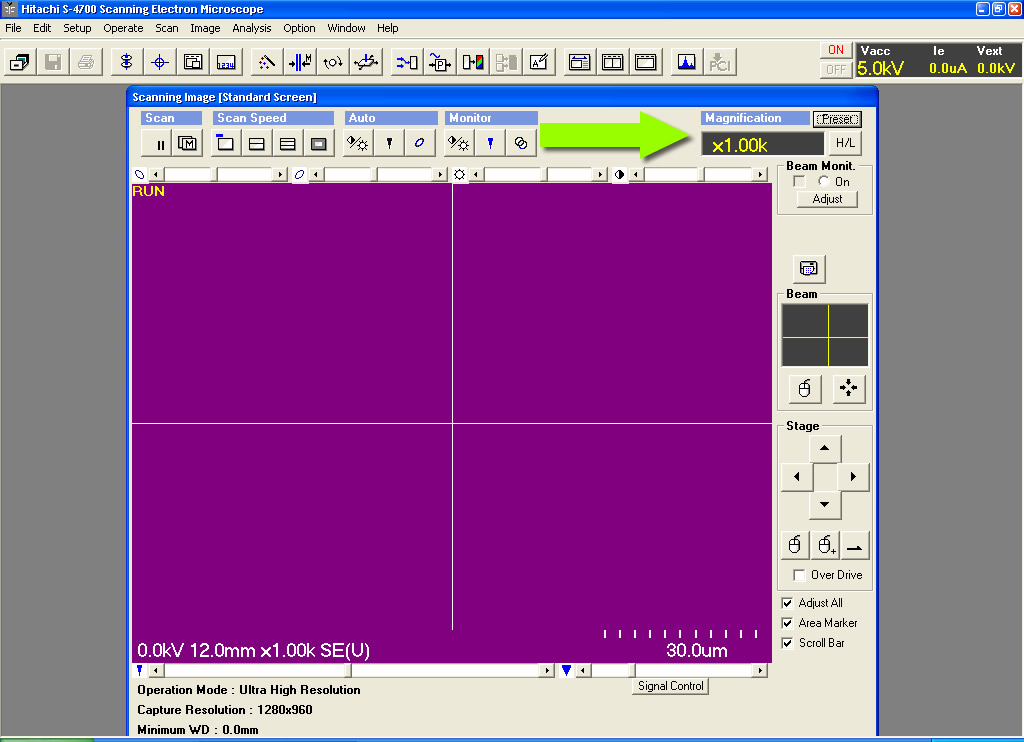
Task: Click the red-green color box toolbar icon
Action: pos(473,62)
